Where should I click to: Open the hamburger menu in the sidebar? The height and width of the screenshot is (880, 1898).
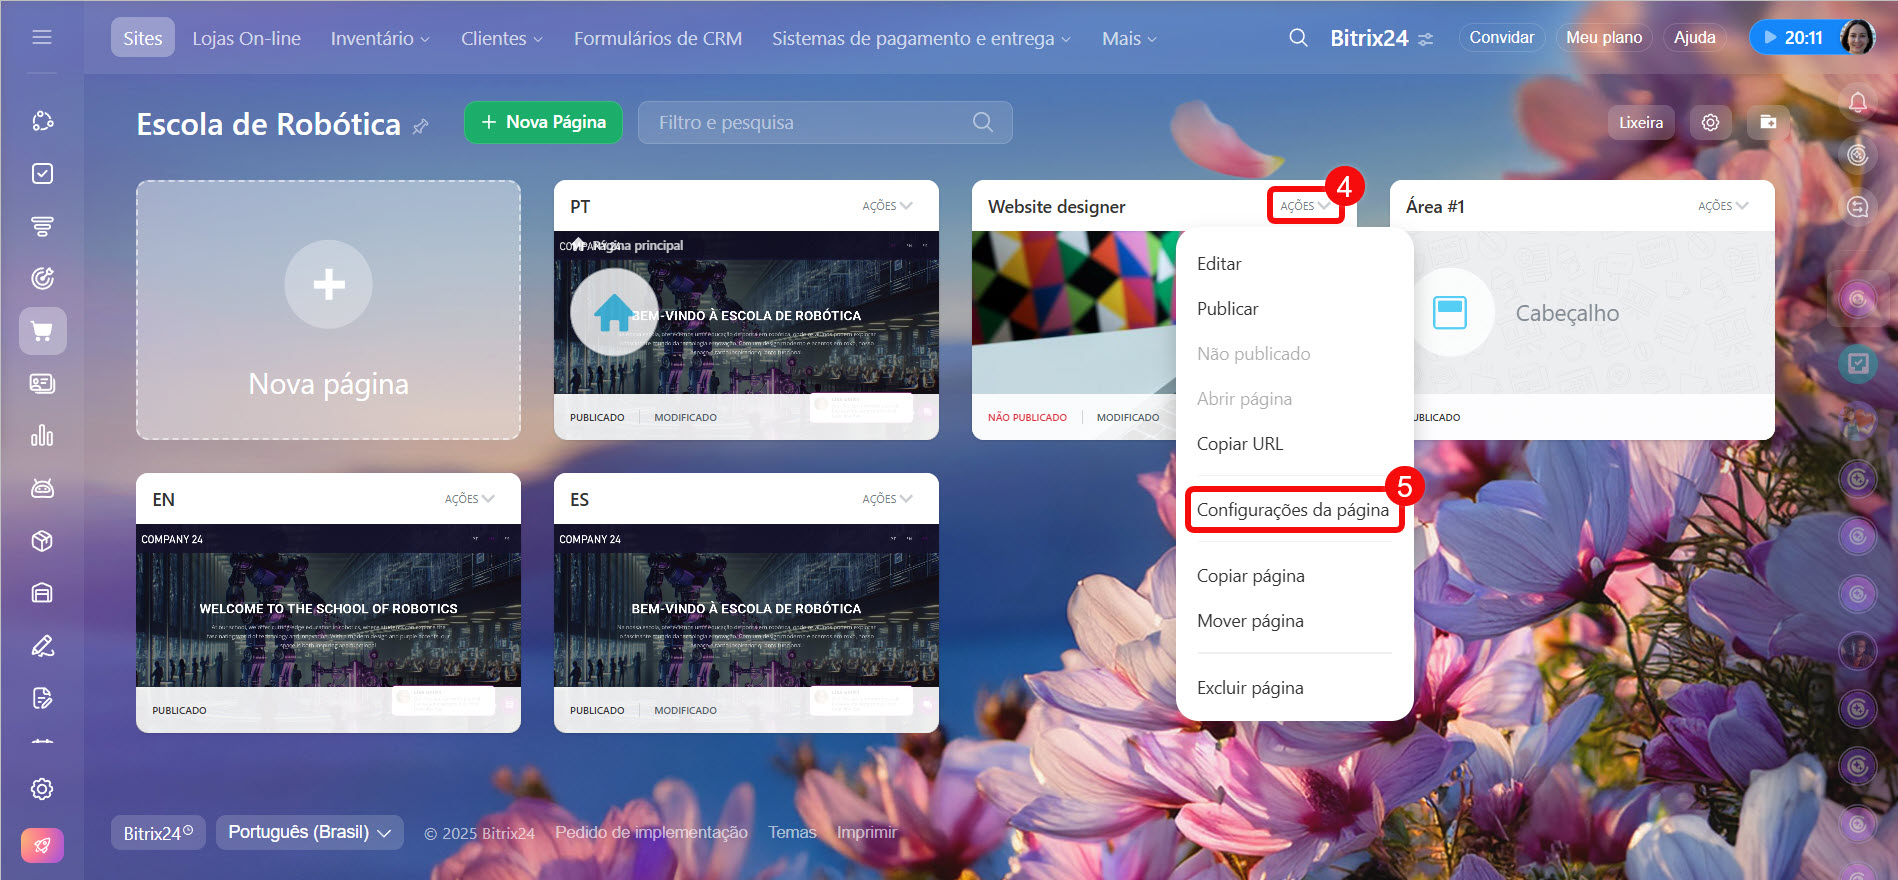click(x=42, y=38)
